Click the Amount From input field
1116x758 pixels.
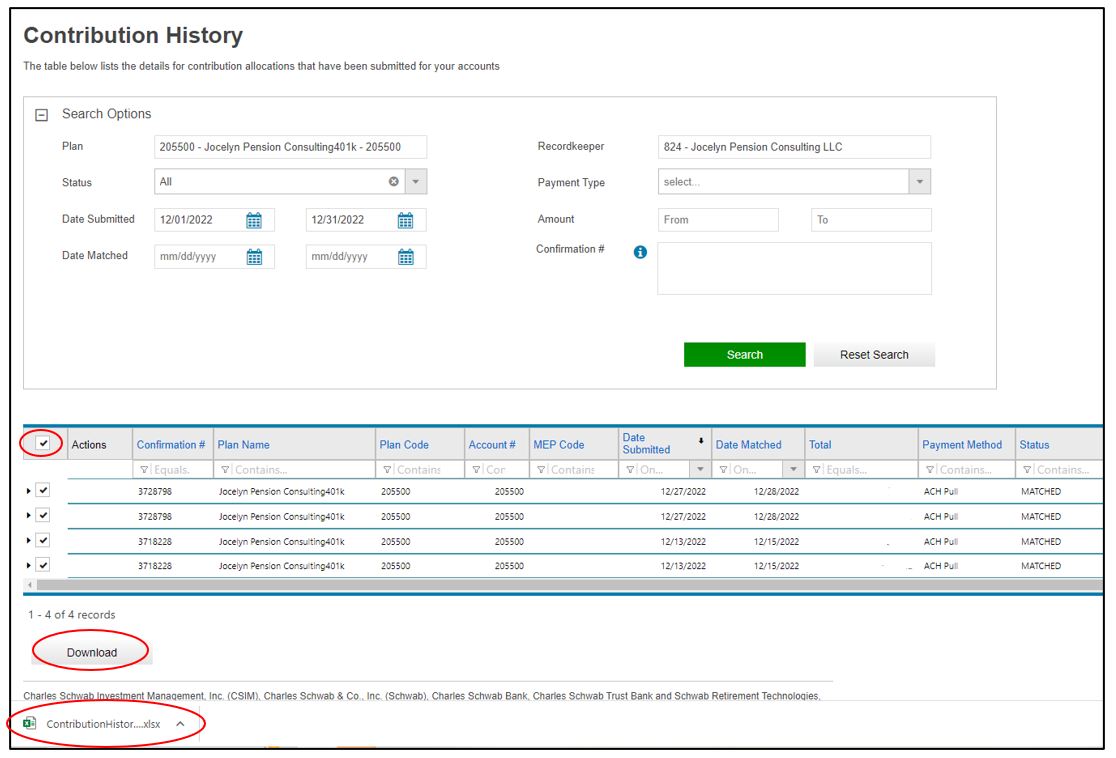click(718, 220)
